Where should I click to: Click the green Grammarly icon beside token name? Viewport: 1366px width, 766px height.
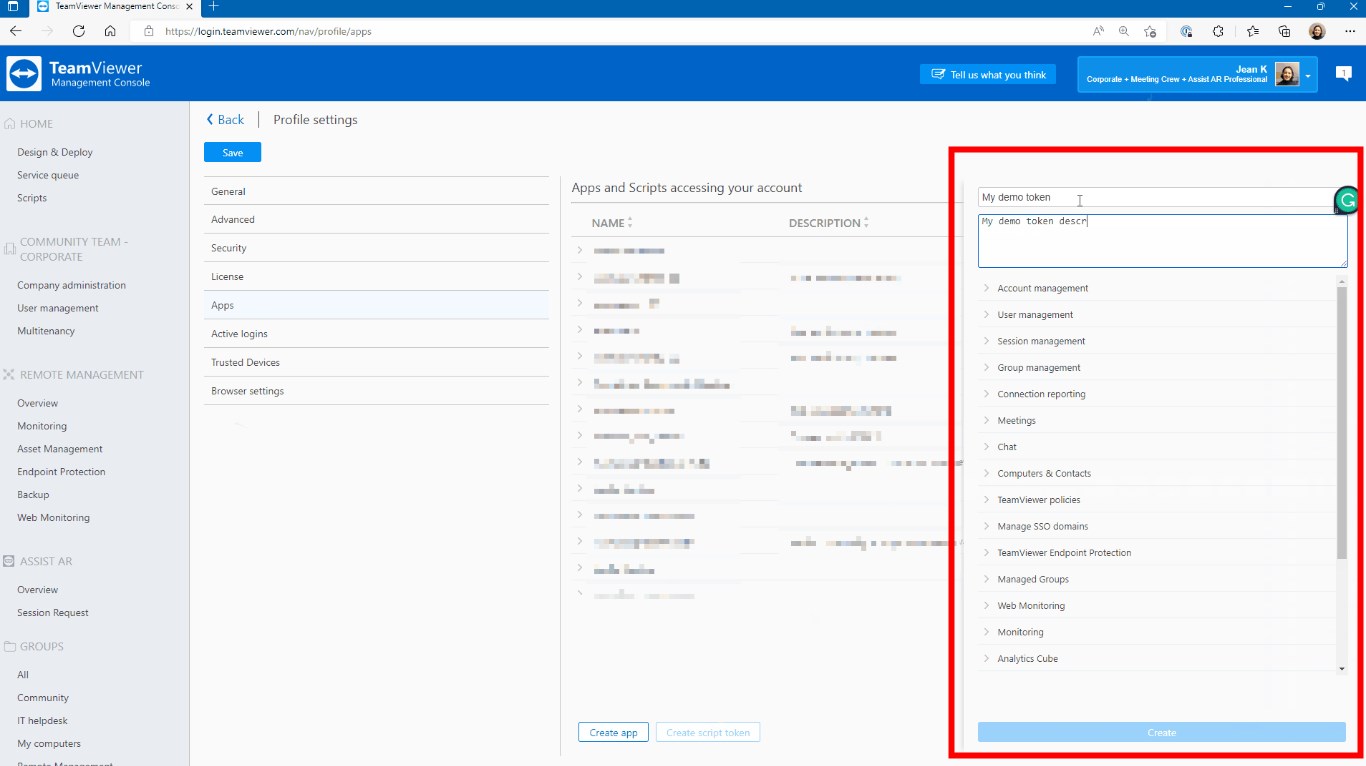click(1347, 201)
